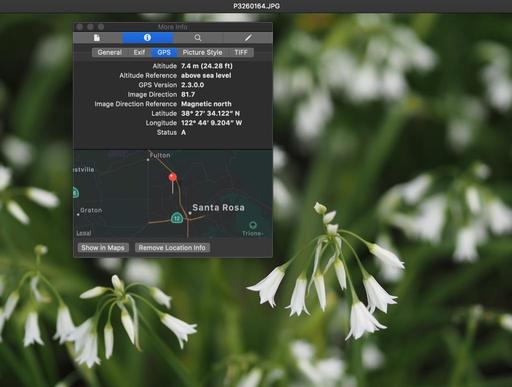Switch to the General tab
Viewport: 512px width, 387px height.
pyautogui.click(x=109, y=52)
